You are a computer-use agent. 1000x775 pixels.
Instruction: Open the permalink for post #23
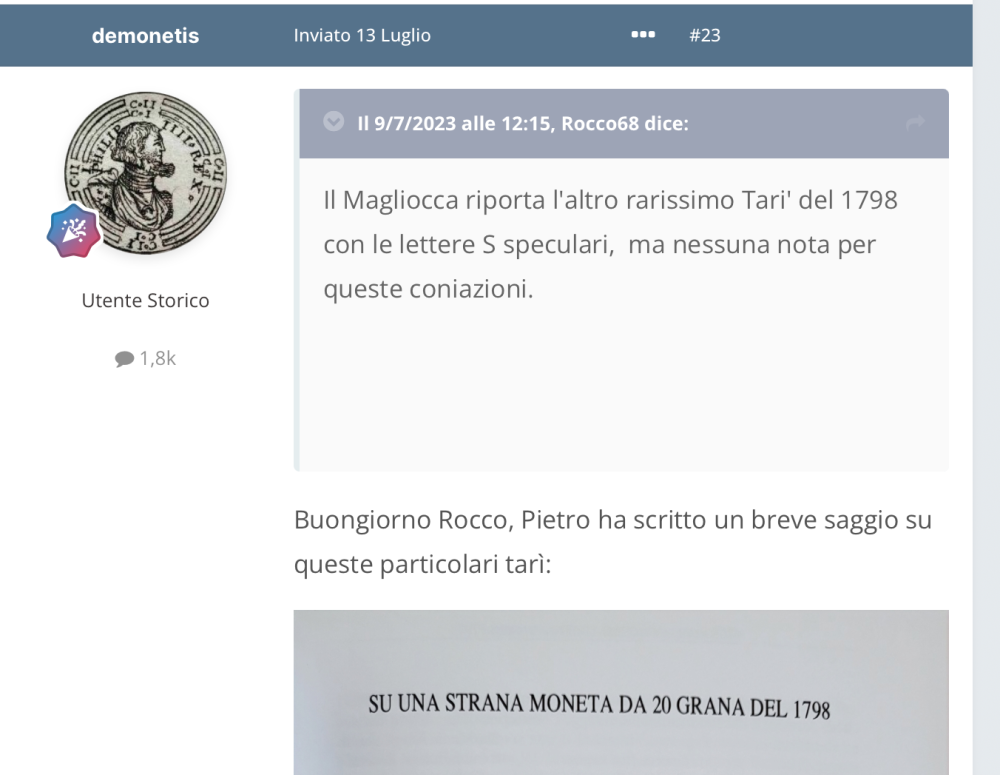(x=705, y=35)
